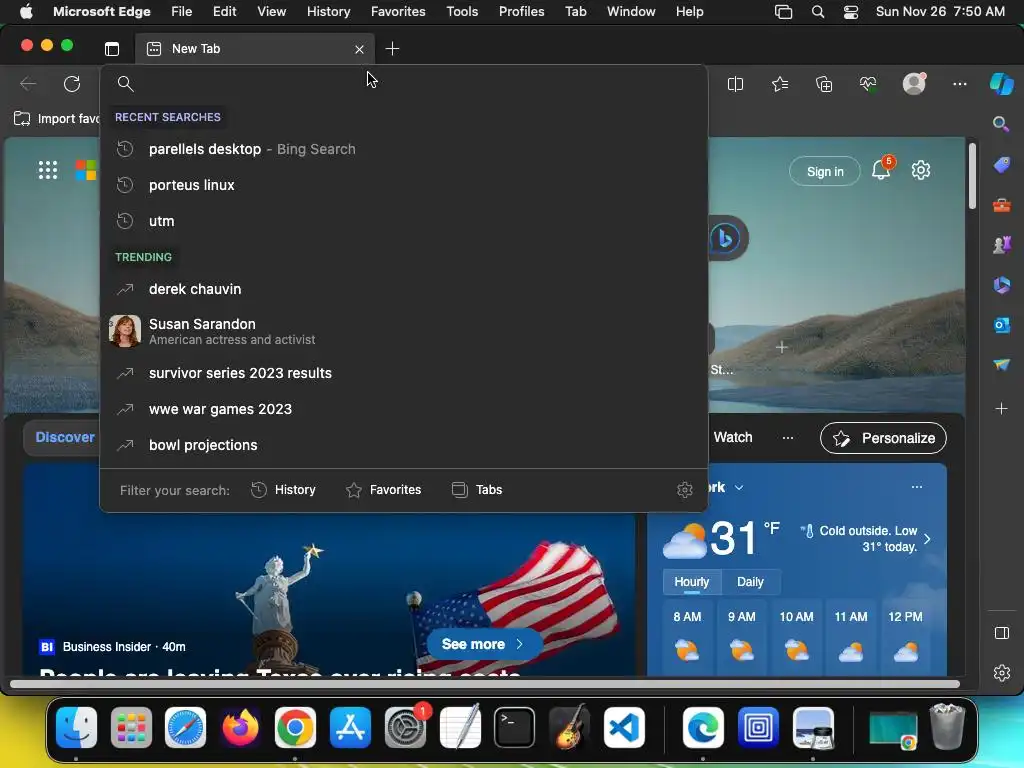The image size is (1024, 768).
Task: Switch weather to Daily tab
Action: [x=750, y=582]
